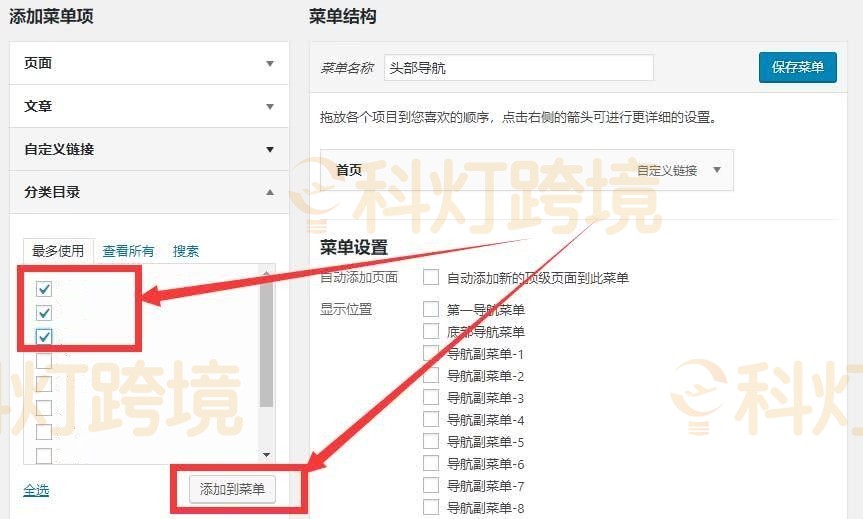Expand the 自定义链接 panel arrow on the left

coord(270,150)
